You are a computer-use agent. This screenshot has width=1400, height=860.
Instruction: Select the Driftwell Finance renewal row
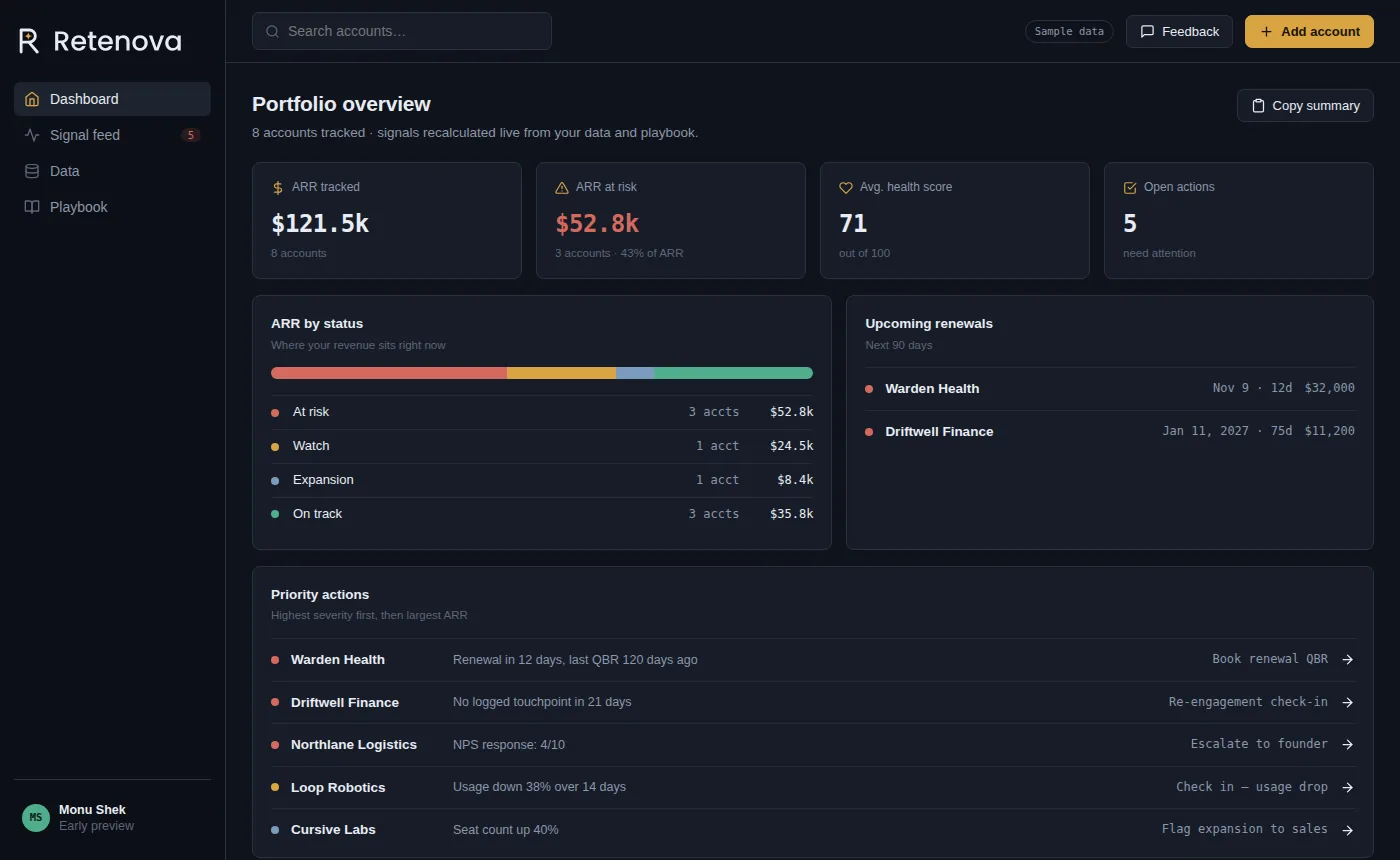pyautogui.click(x=1110, y=431)
